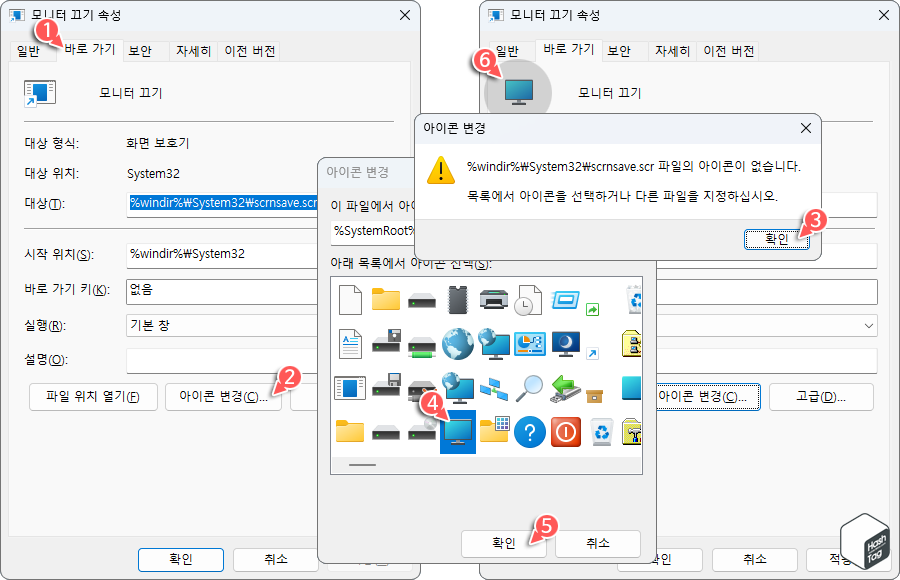Select the red power button icon

coord(565,433)
